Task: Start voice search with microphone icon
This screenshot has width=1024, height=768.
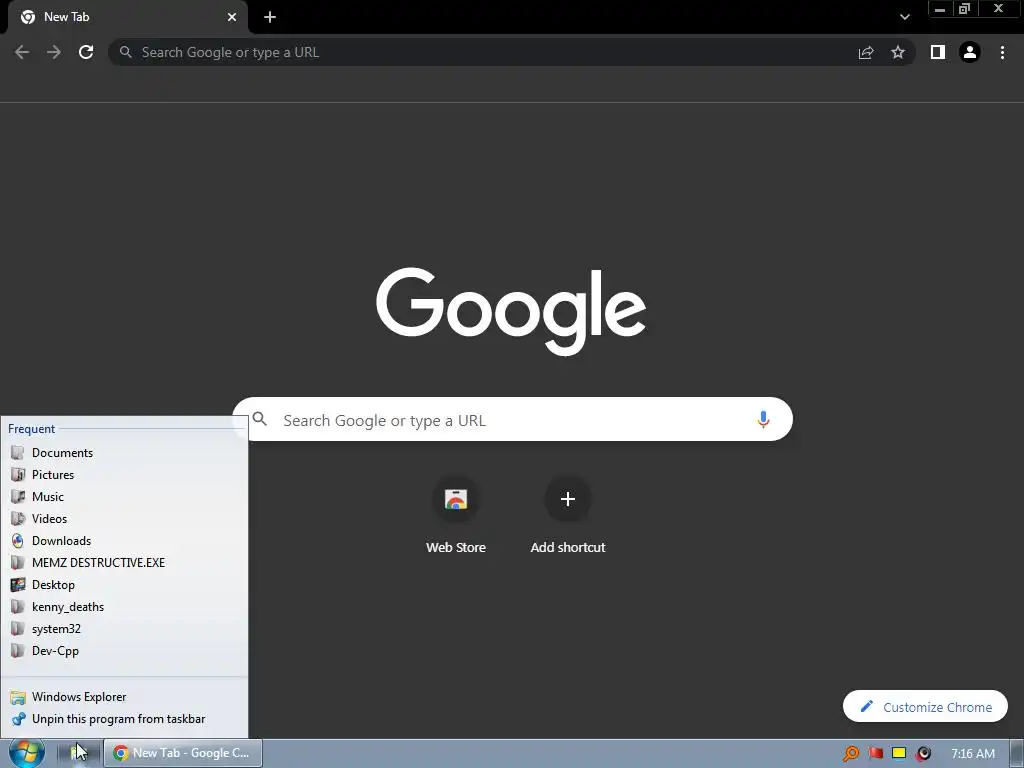Action: (x=763, y=419)
